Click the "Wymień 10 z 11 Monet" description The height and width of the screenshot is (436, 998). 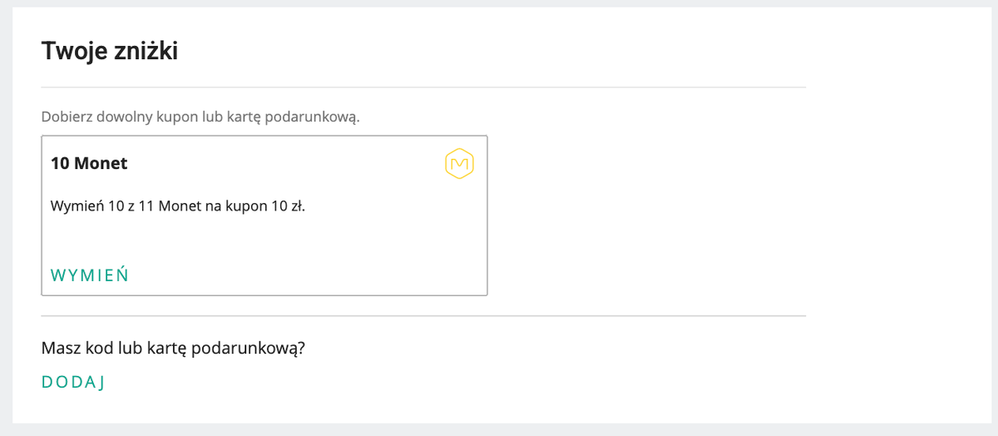click(x=177, y=207)
